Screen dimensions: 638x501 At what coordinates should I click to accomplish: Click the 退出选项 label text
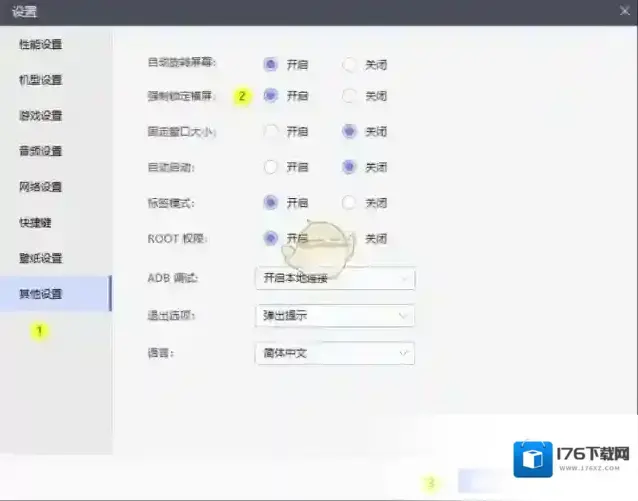coord(171,315)
